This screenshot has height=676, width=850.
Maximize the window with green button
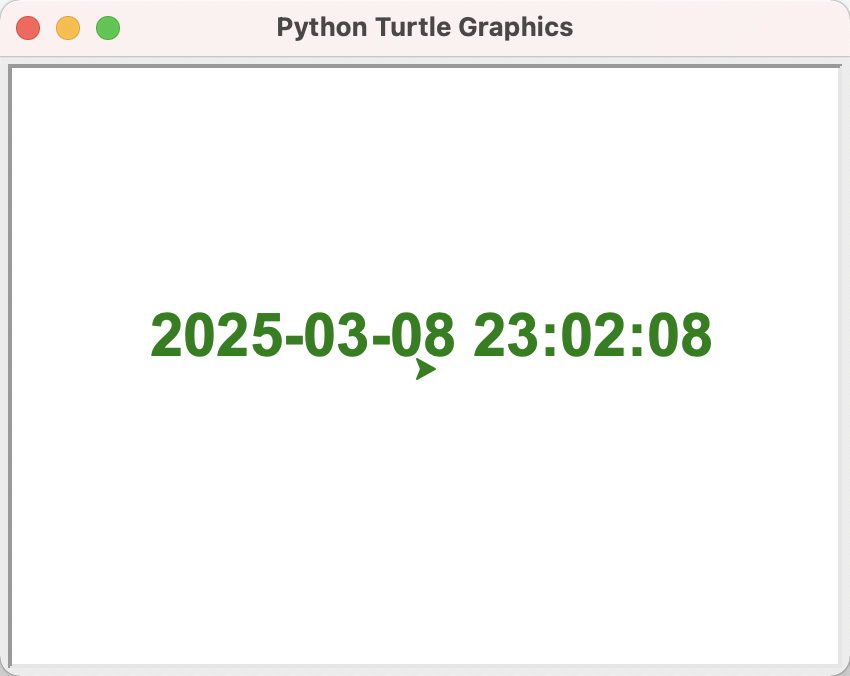pos(108,28)
